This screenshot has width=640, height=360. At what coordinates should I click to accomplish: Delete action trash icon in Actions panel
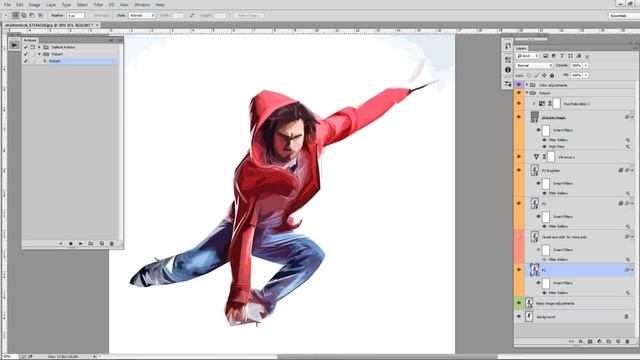111,244
